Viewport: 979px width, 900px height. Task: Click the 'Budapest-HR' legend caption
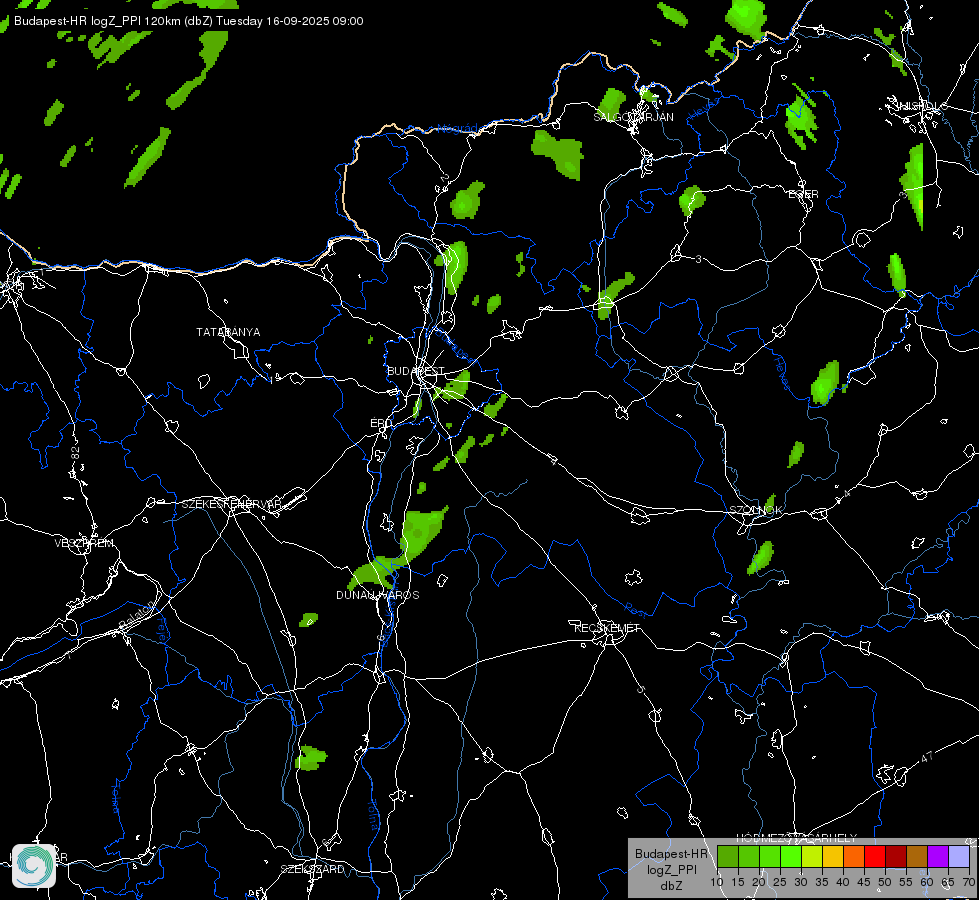[x=671, y=854]
